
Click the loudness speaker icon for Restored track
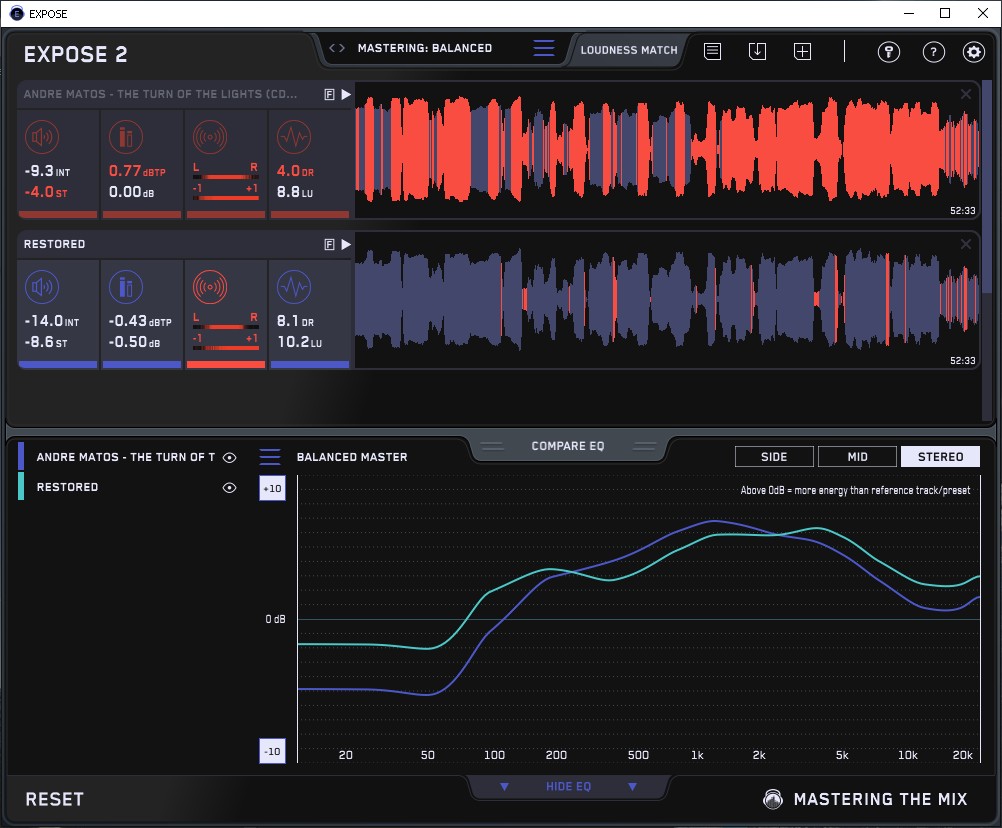click(x=41, y=288)
